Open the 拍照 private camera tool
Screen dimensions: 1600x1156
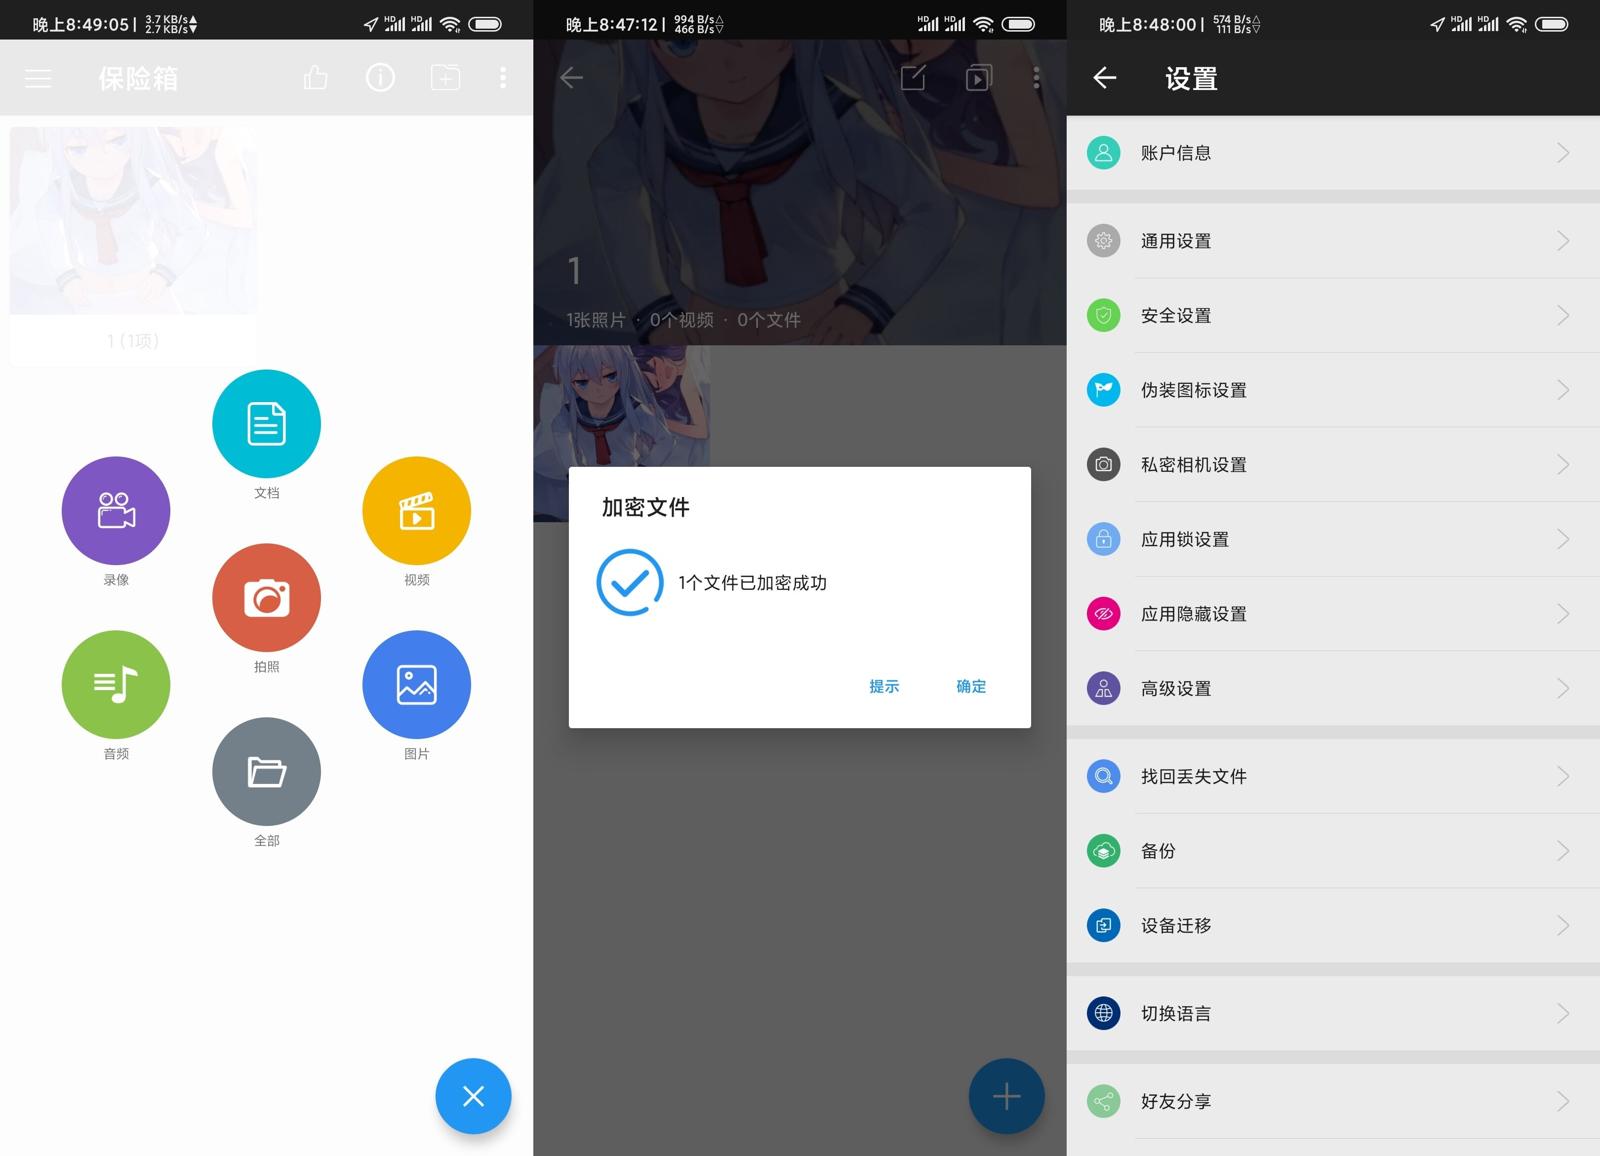click(265, 597)
